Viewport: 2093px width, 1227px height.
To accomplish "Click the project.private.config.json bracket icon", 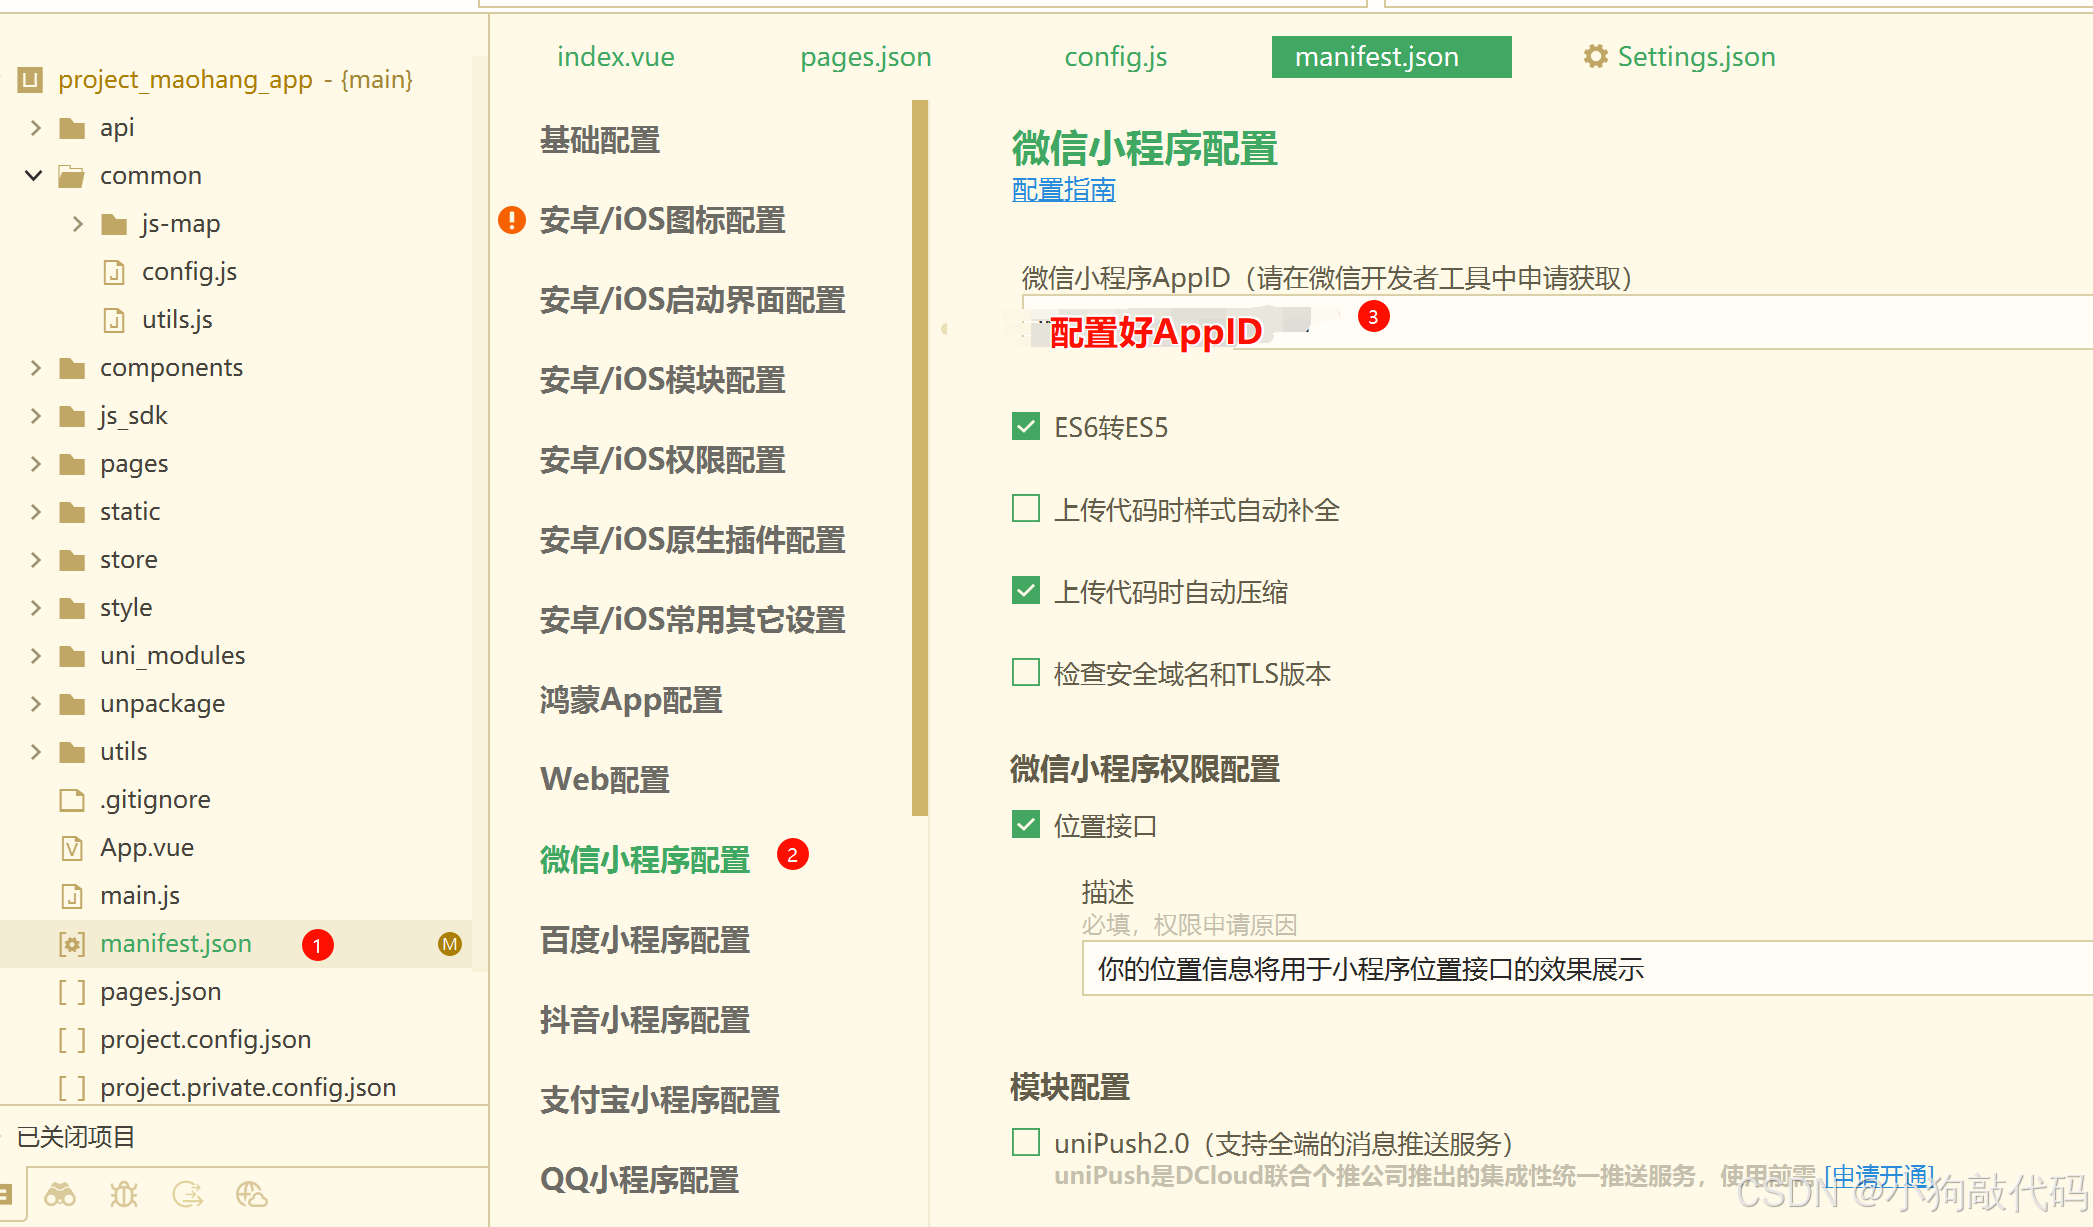I will [x=72, y=1088].
